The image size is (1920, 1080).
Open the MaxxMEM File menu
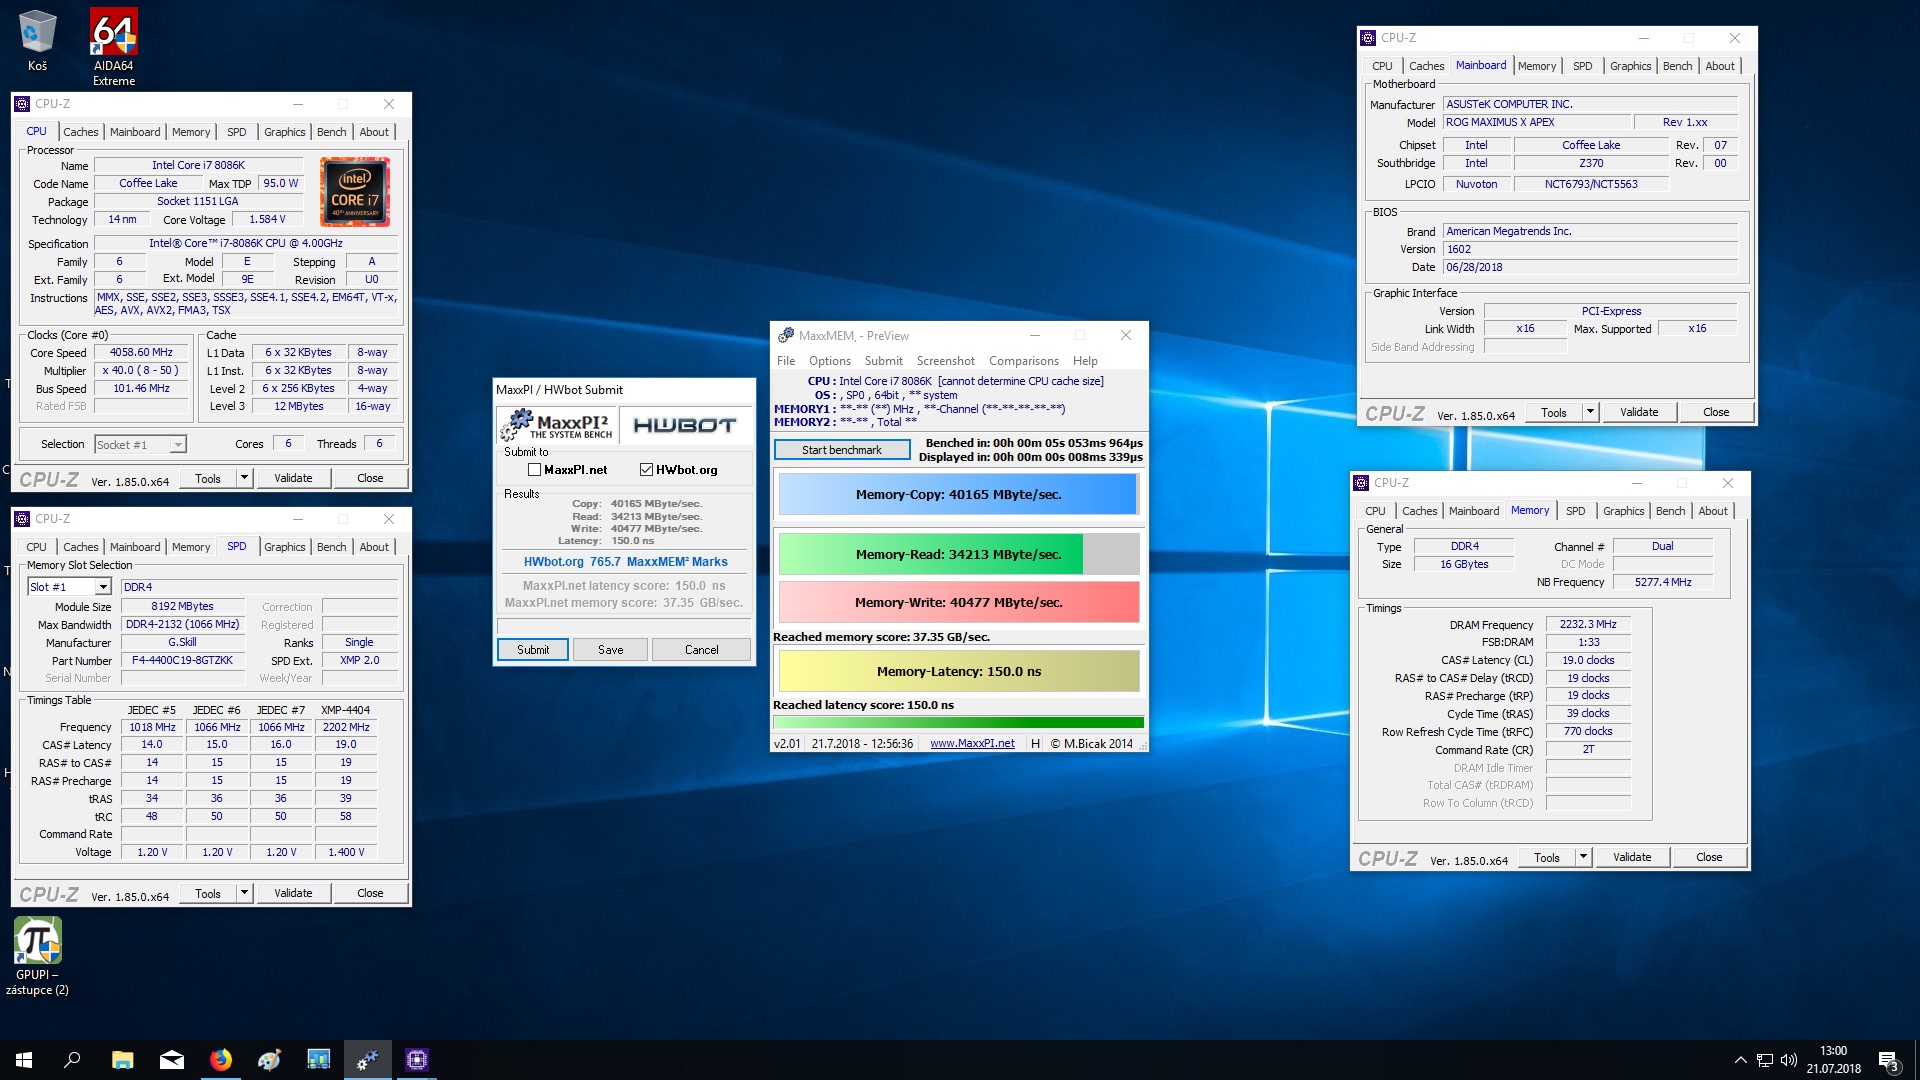click(786, 361)
